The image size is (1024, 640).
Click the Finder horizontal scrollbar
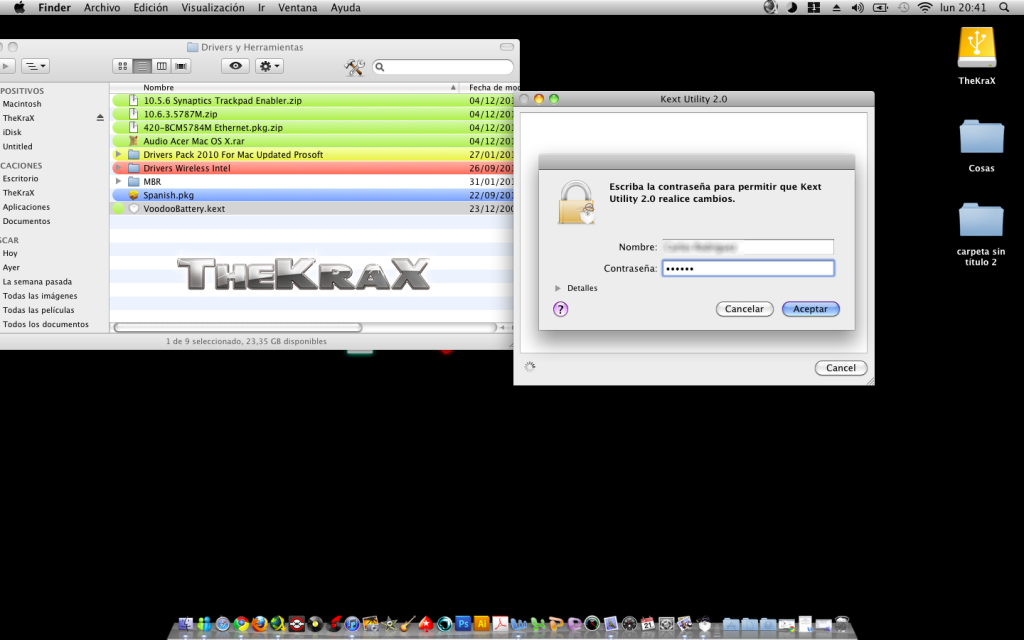[x=238, y=327]
